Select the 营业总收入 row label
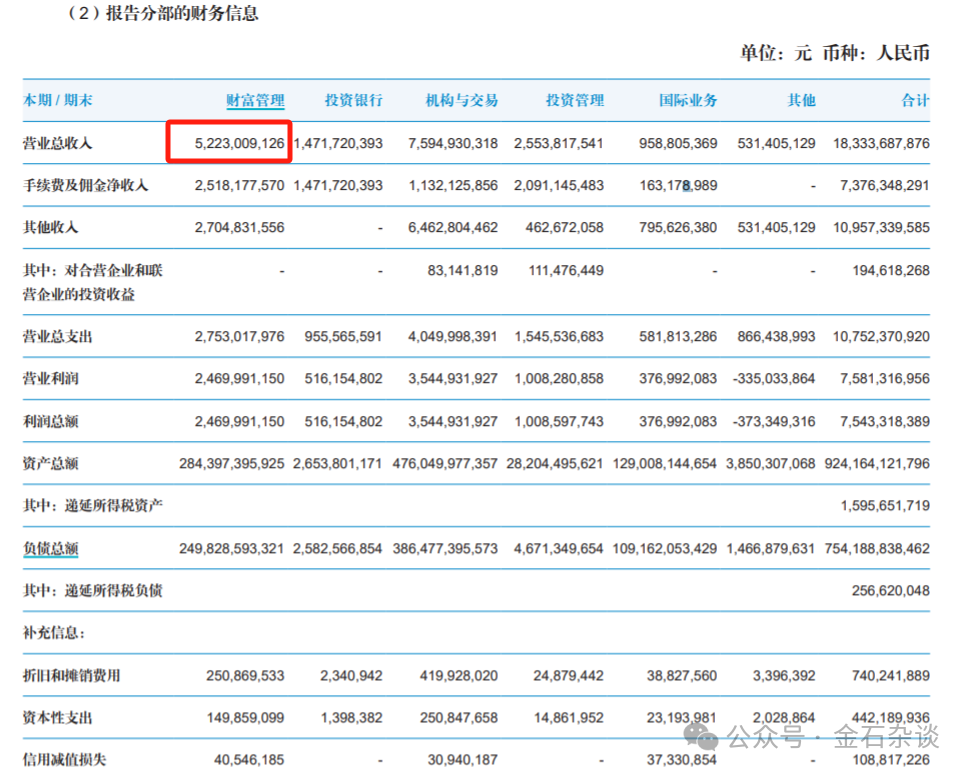Viewport: 970px width, 775px height. pos(58,143)
